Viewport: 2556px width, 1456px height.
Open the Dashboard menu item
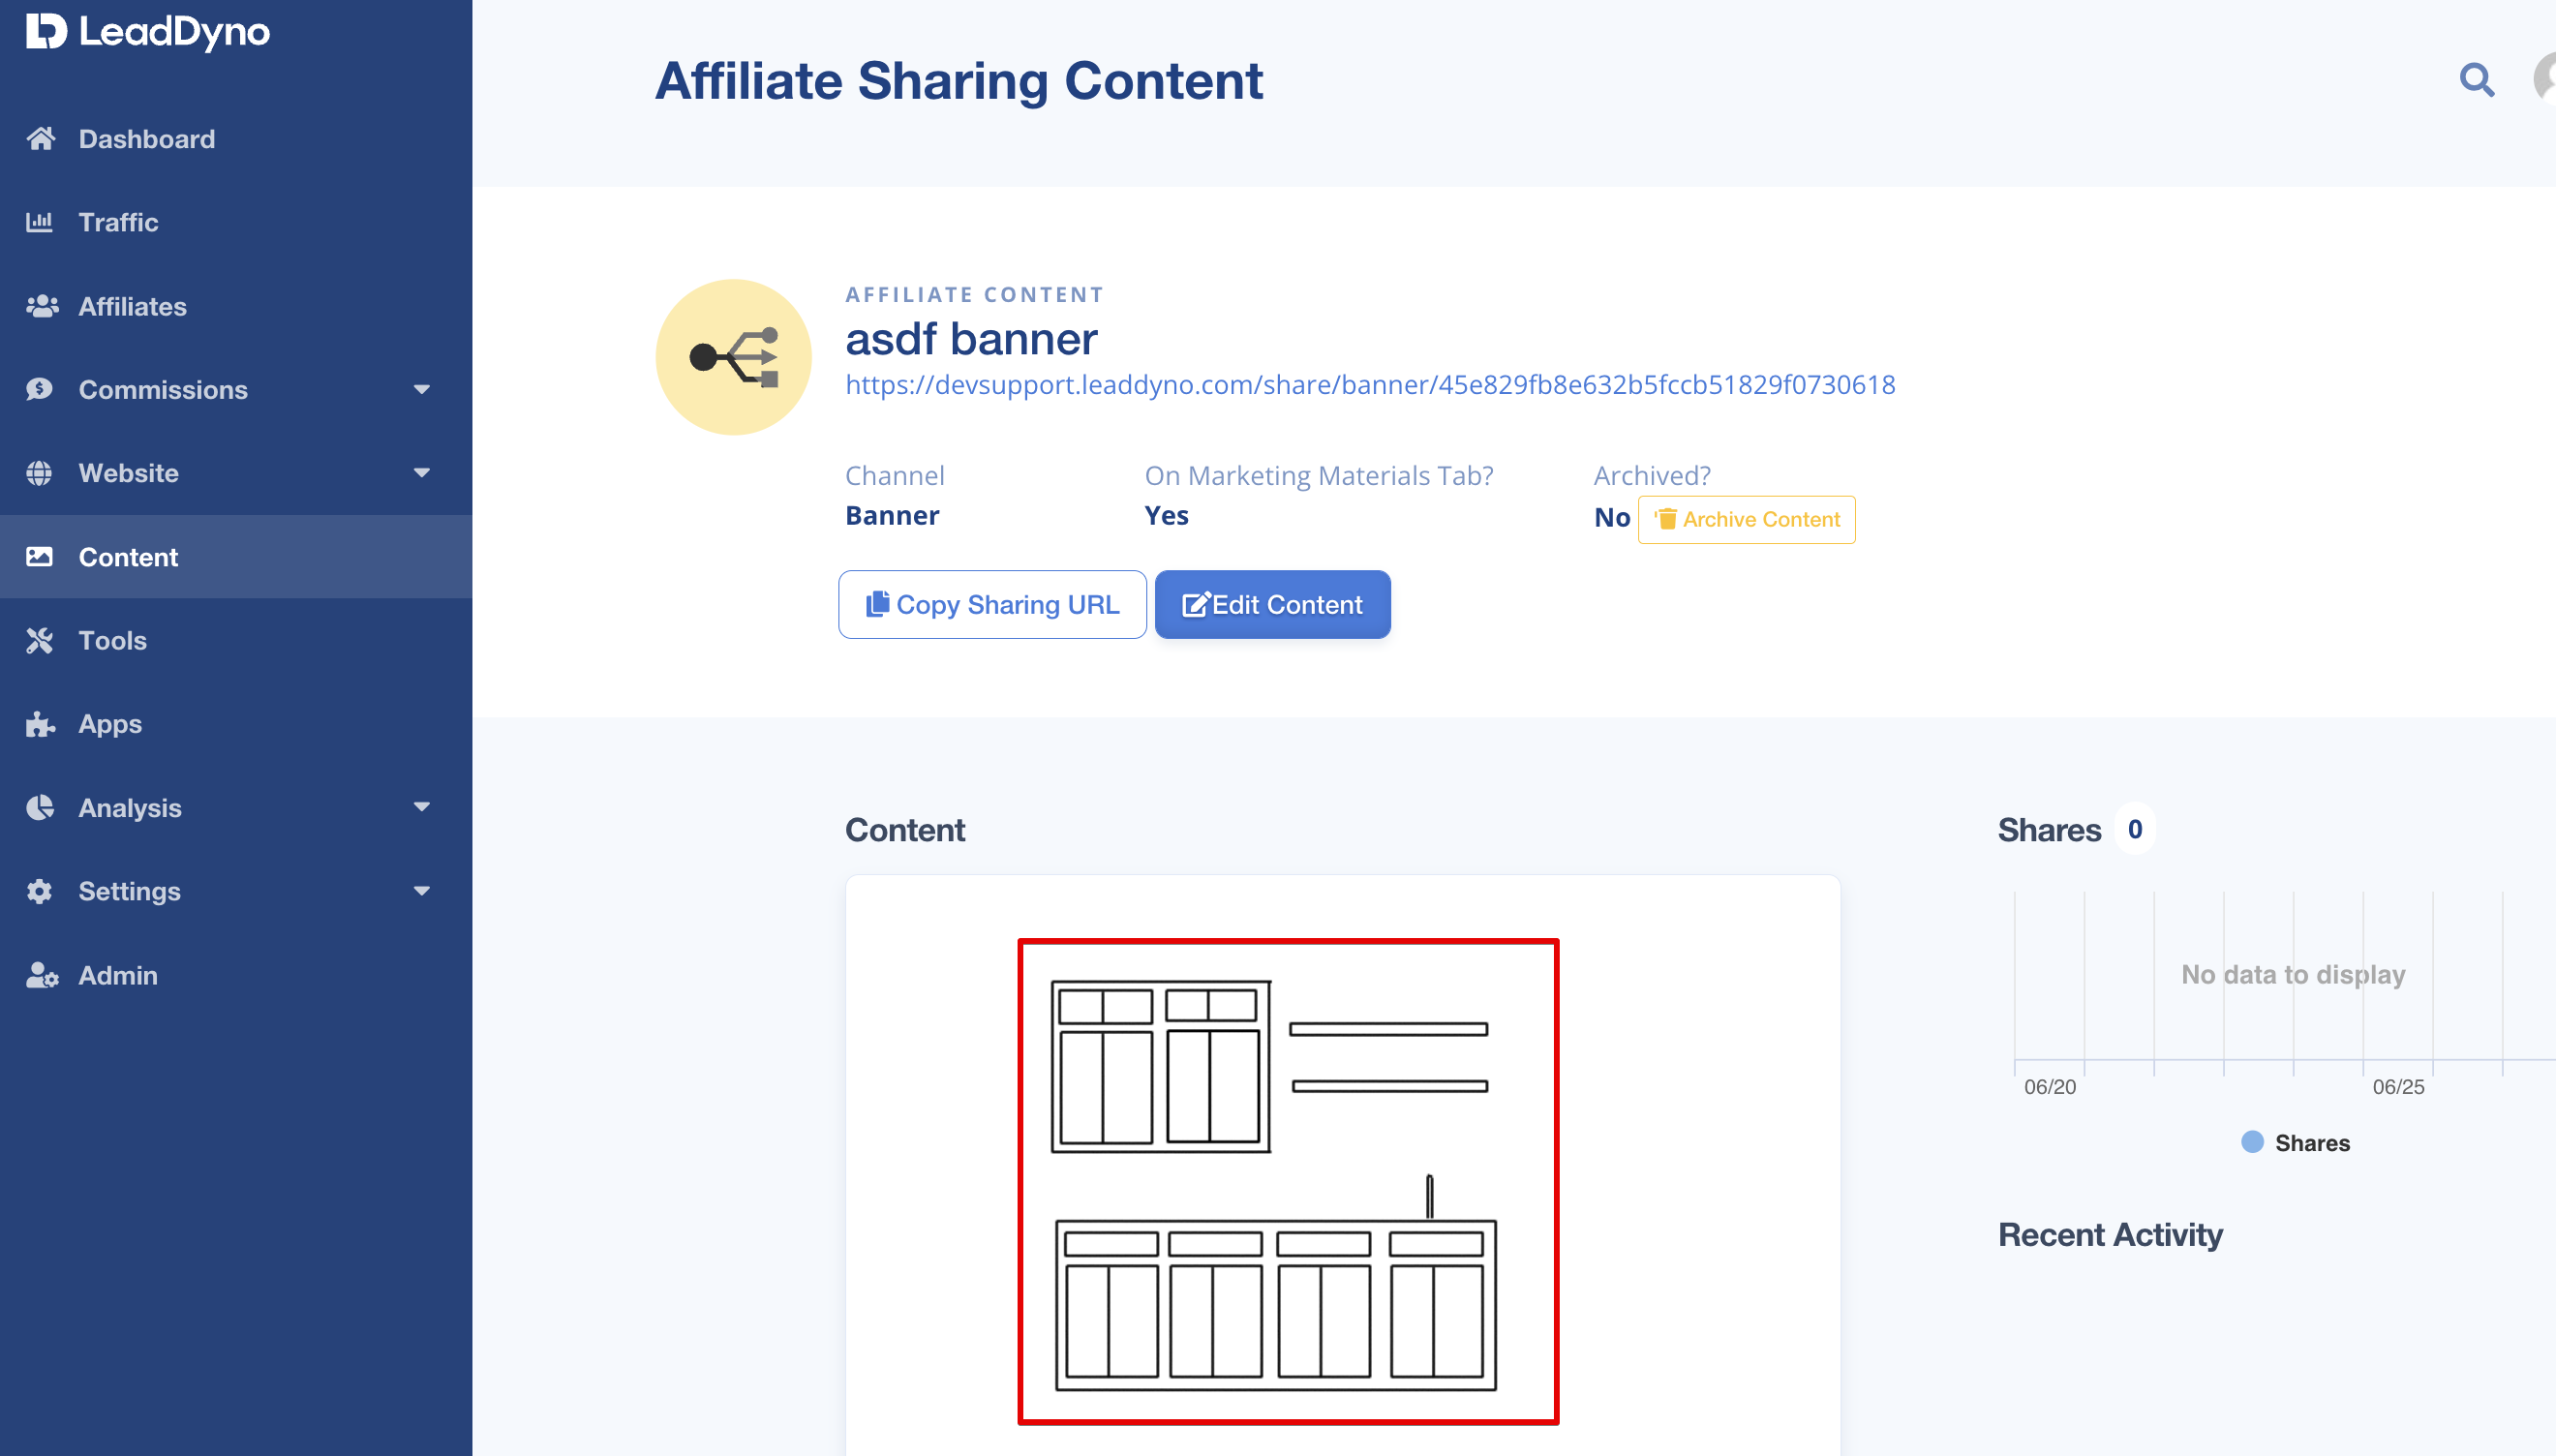(236, 138)
